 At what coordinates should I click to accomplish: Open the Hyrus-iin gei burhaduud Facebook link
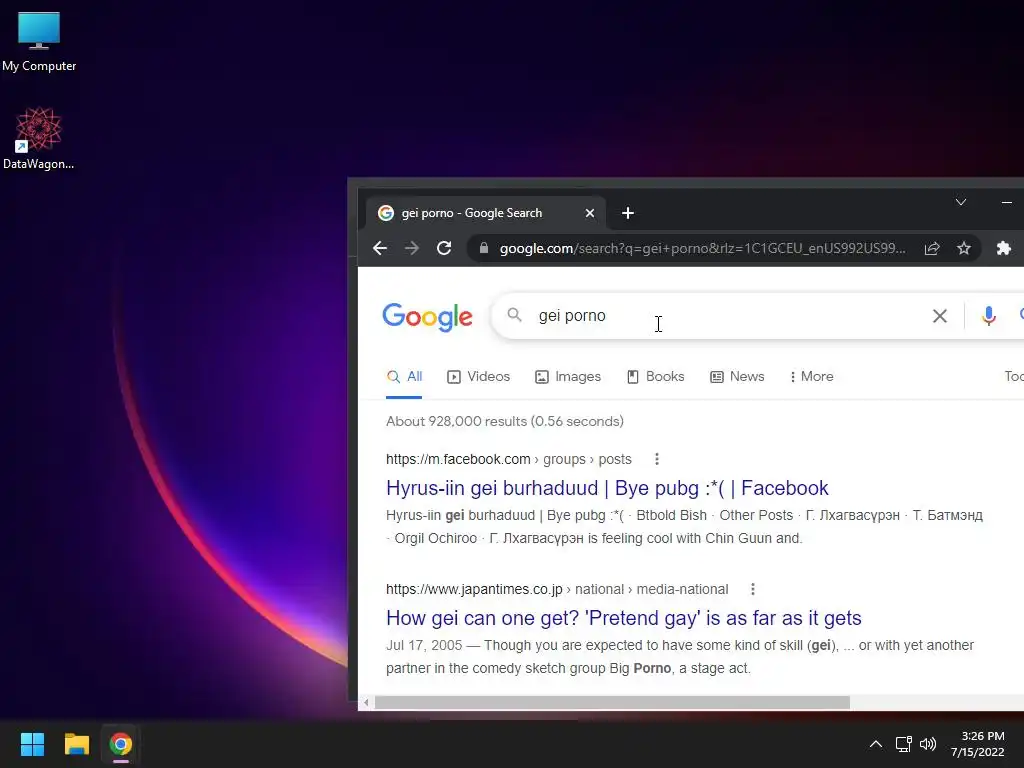[x=607, y=488]
